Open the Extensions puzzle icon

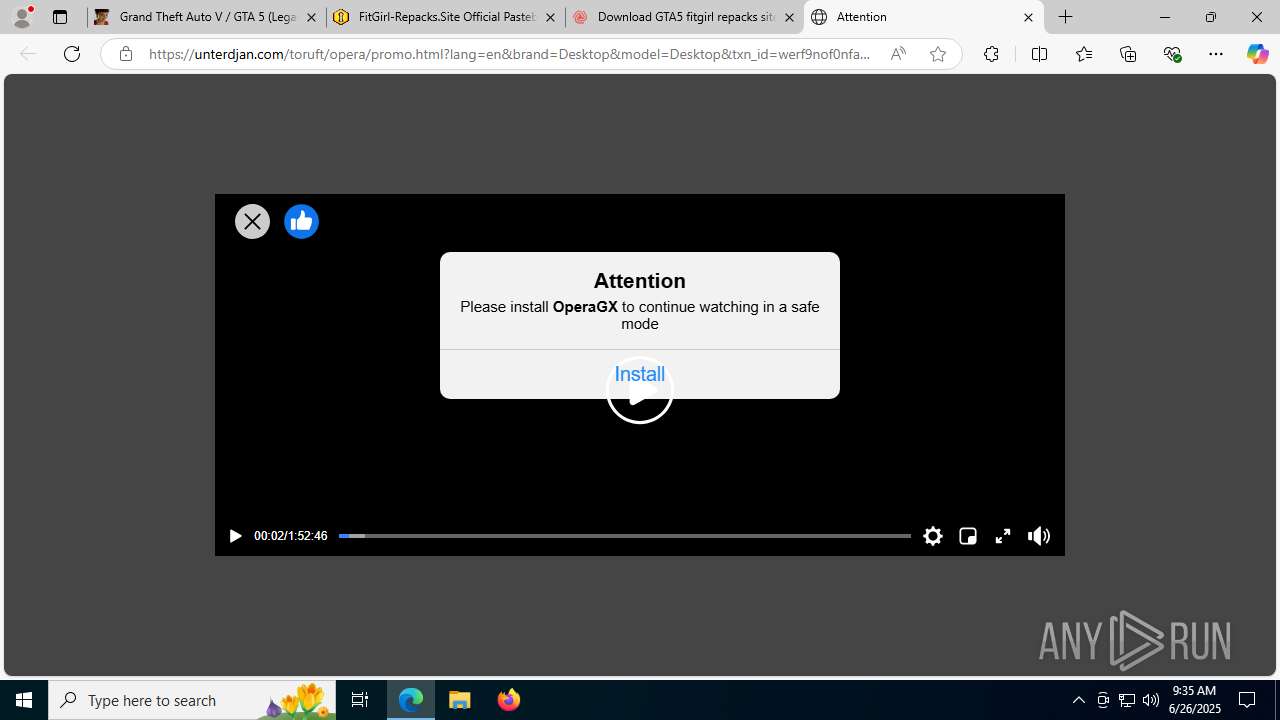coord(991,54)
